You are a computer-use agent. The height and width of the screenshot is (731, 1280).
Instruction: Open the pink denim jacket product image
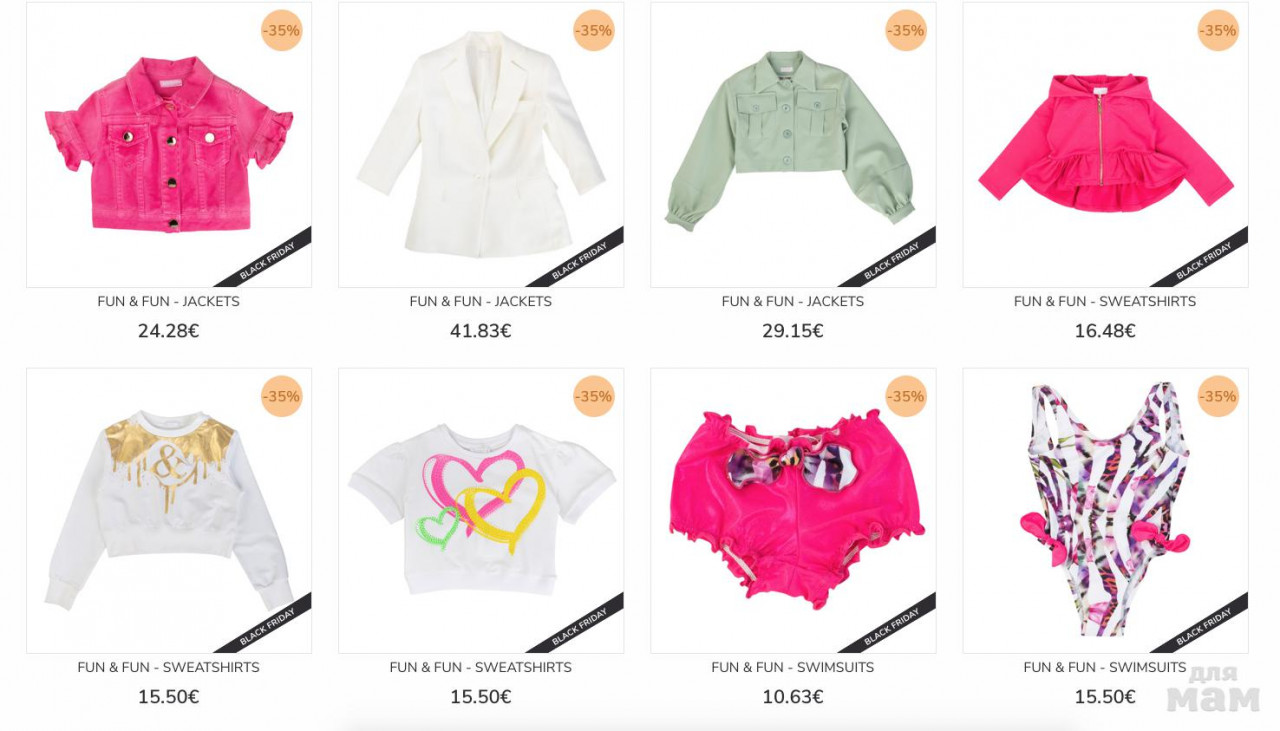(x=169, y=145)
